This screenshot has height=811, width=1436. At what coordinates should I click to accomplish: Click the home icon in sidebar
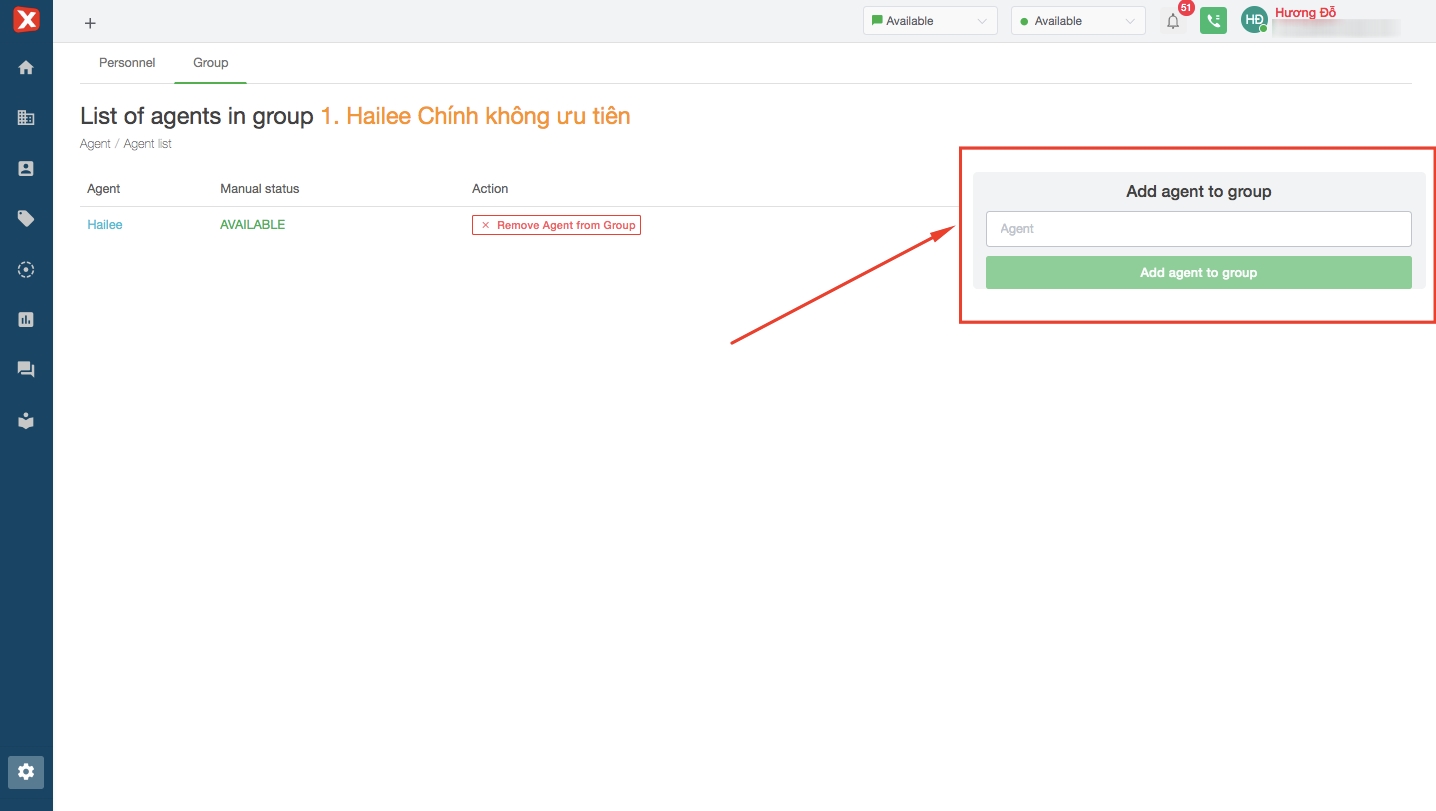coord(26,68)
